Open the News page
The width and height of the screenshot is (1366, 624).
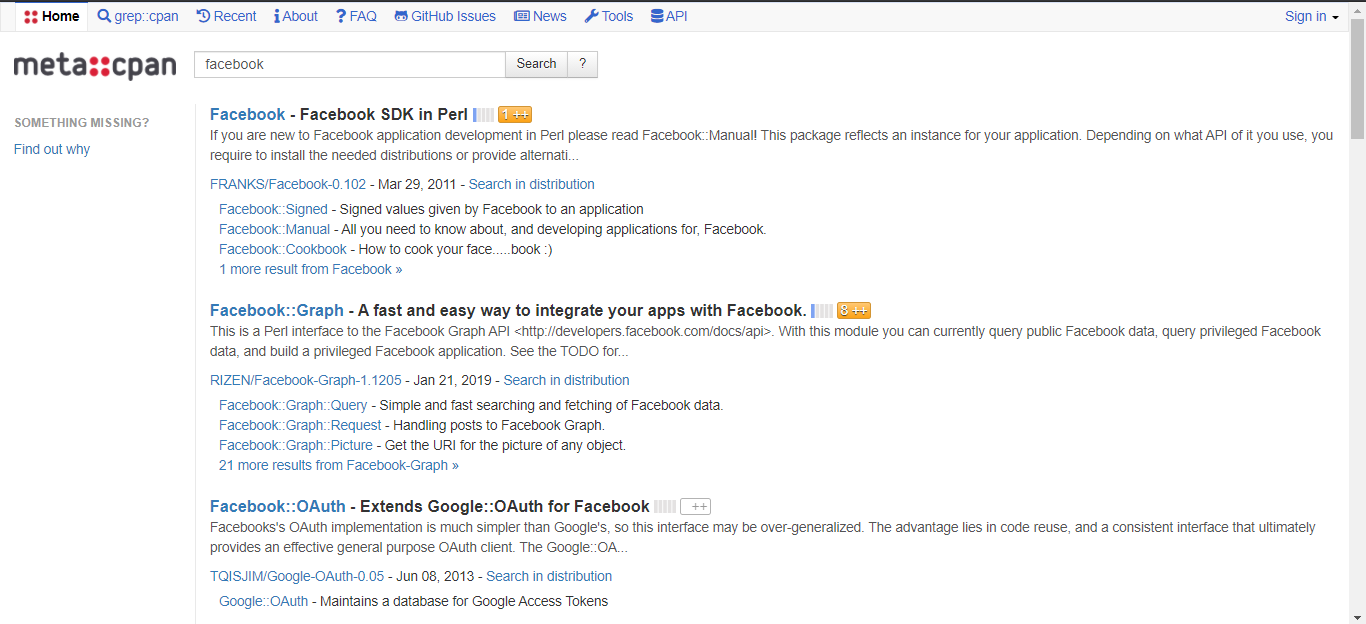[540, 16]
